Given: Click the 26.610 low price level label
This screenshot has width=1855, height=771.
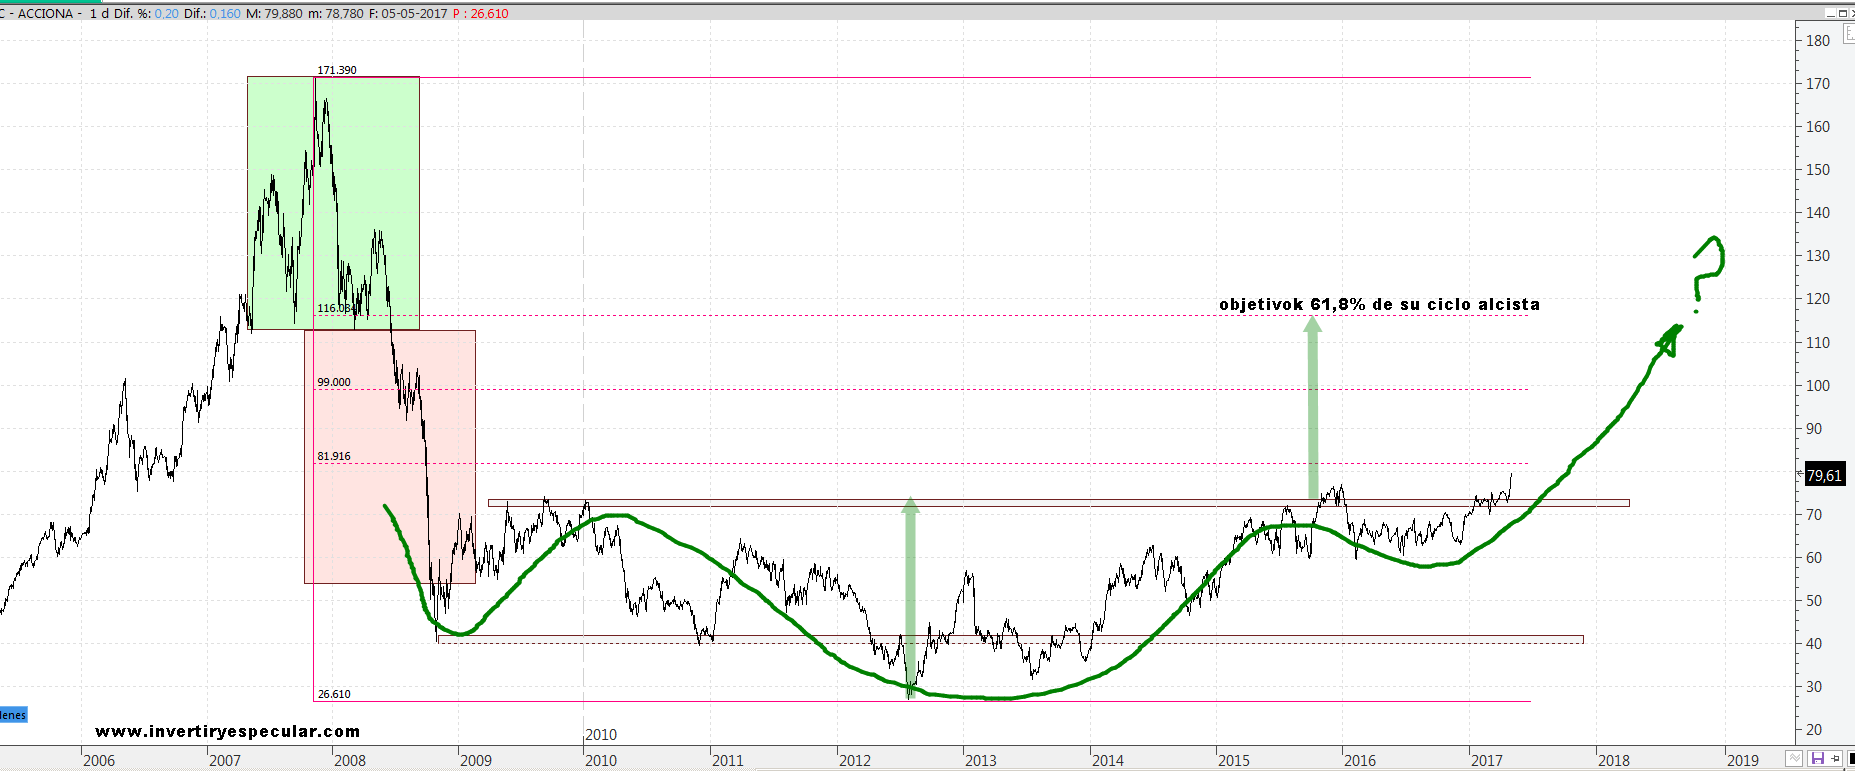Looking at the screenshot, I should (x=334, y=694).
